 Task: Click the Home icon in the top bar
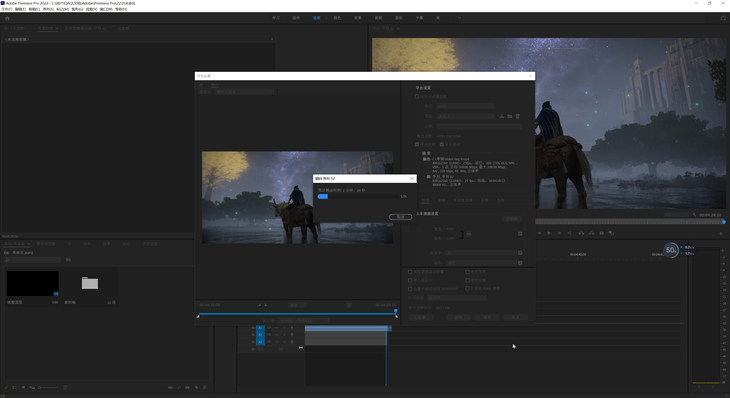(x=7, y=18)
